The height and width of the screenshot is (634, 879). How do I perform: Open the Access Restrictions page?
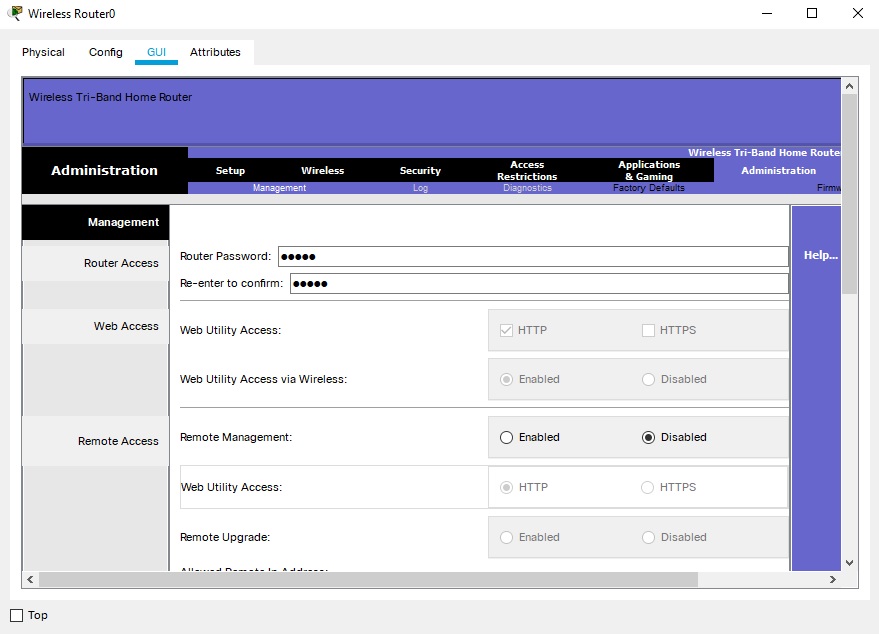[x=527, y=170]
